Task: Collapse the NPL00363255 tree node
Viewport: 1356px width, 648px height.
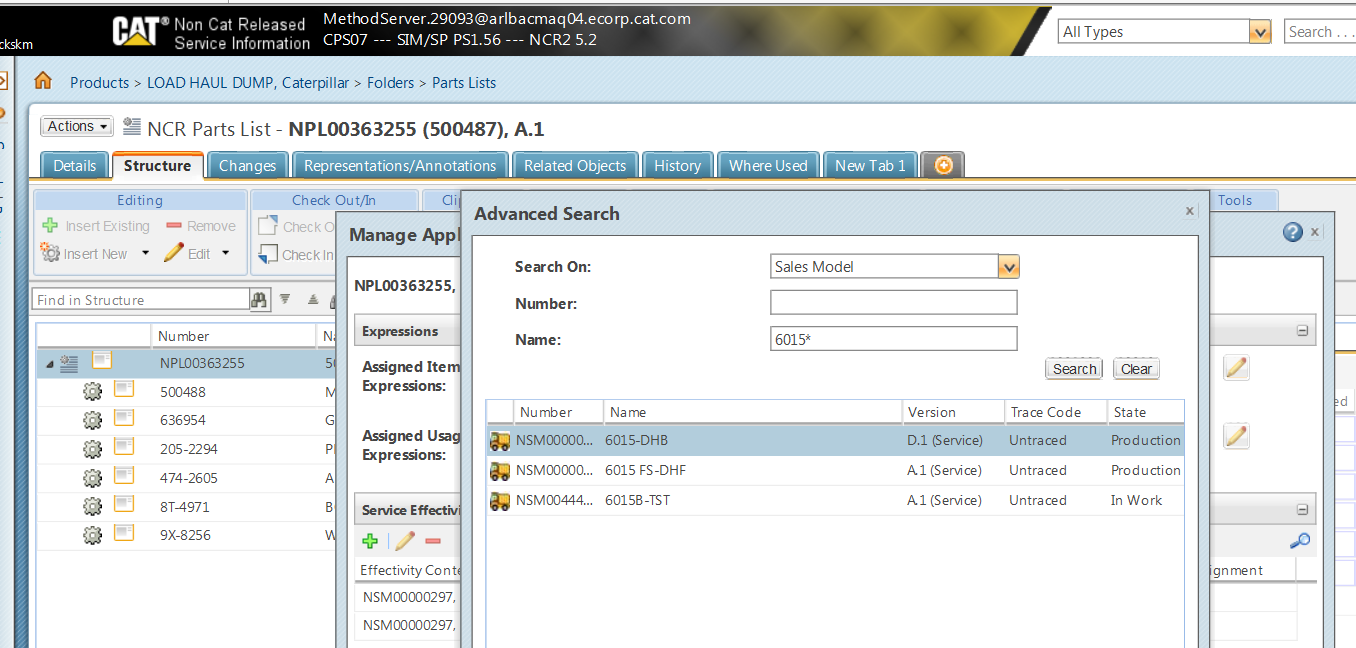Action: [50, 364]
